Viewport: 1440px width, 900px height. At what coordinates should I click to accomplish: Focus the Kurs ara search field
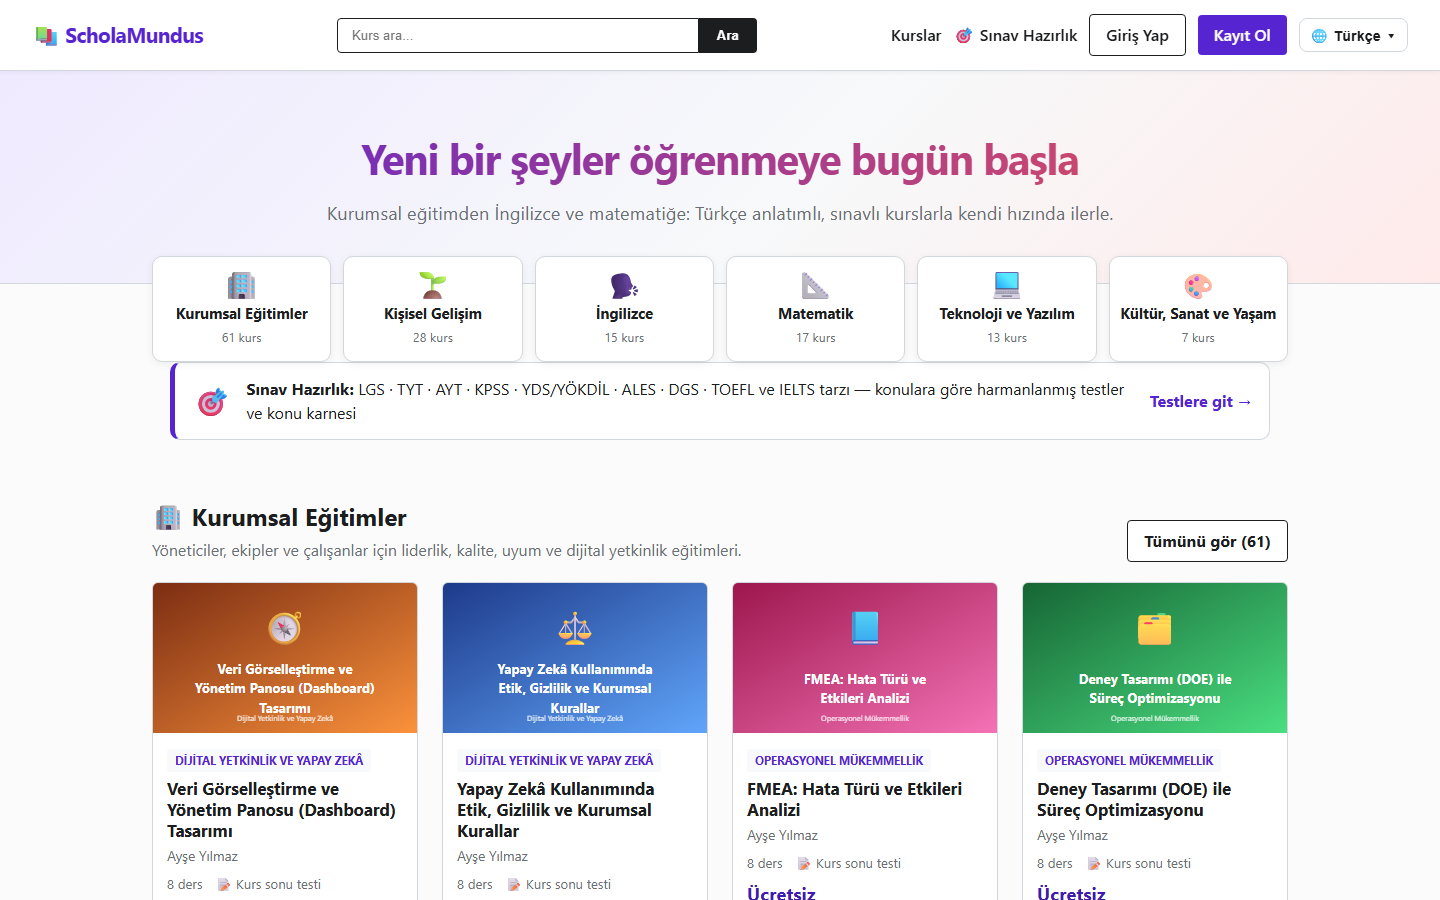pos(518,35)
